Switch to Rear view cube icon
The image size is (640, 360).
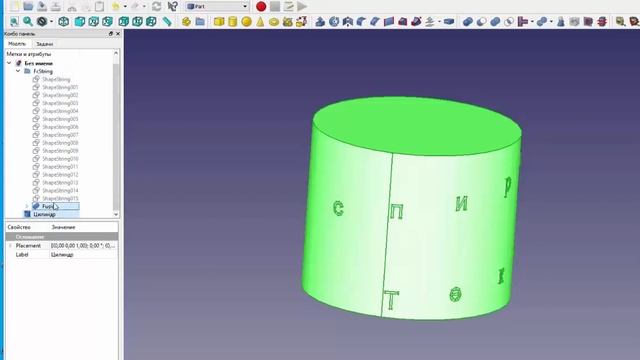(x=124, y=21)
